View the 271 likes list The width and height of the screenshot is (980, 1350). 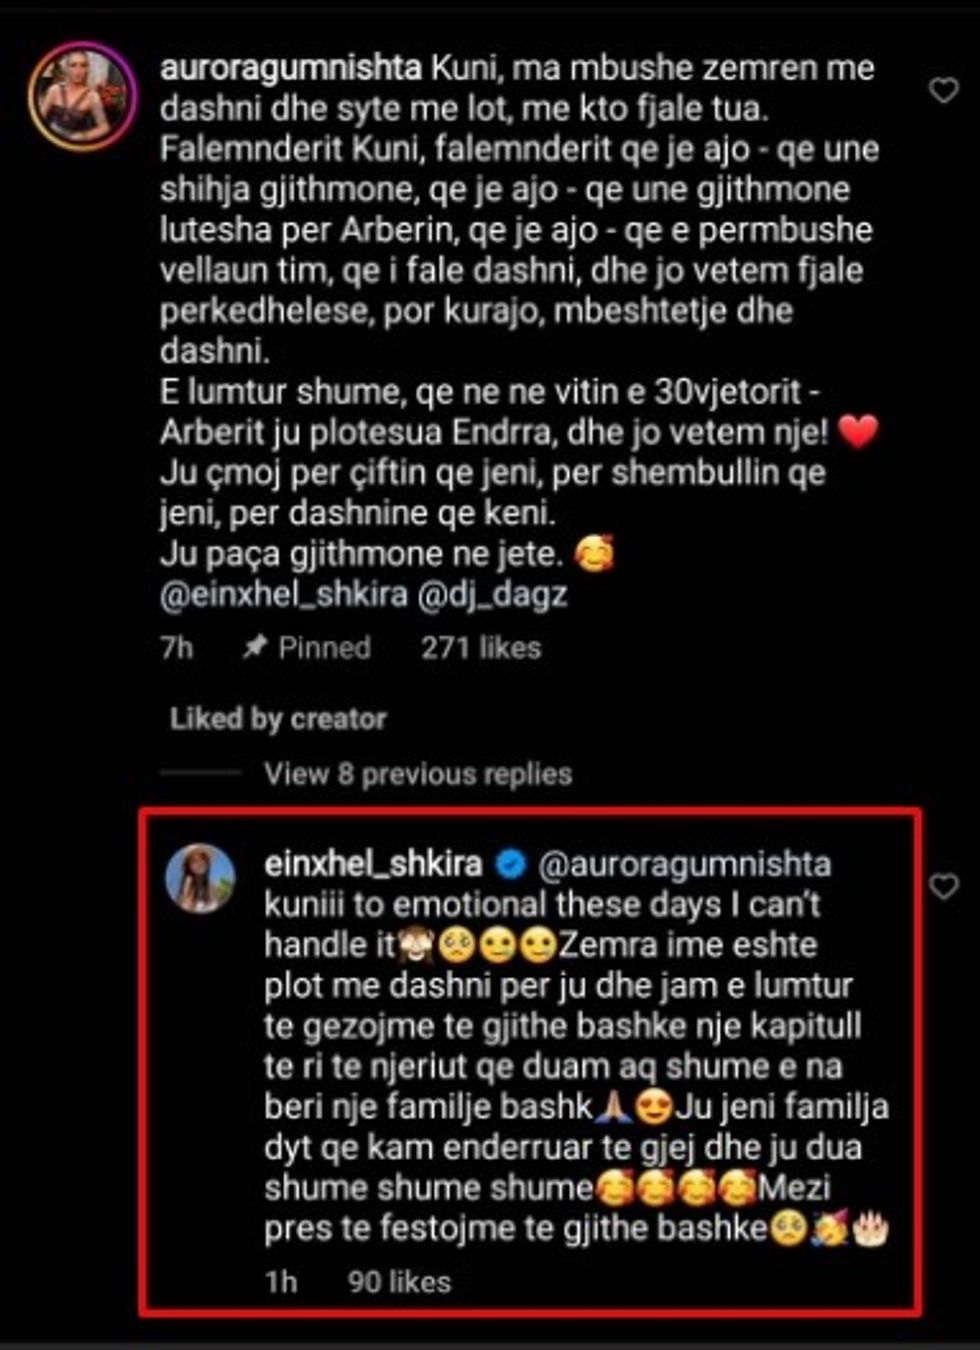(481, 648)
